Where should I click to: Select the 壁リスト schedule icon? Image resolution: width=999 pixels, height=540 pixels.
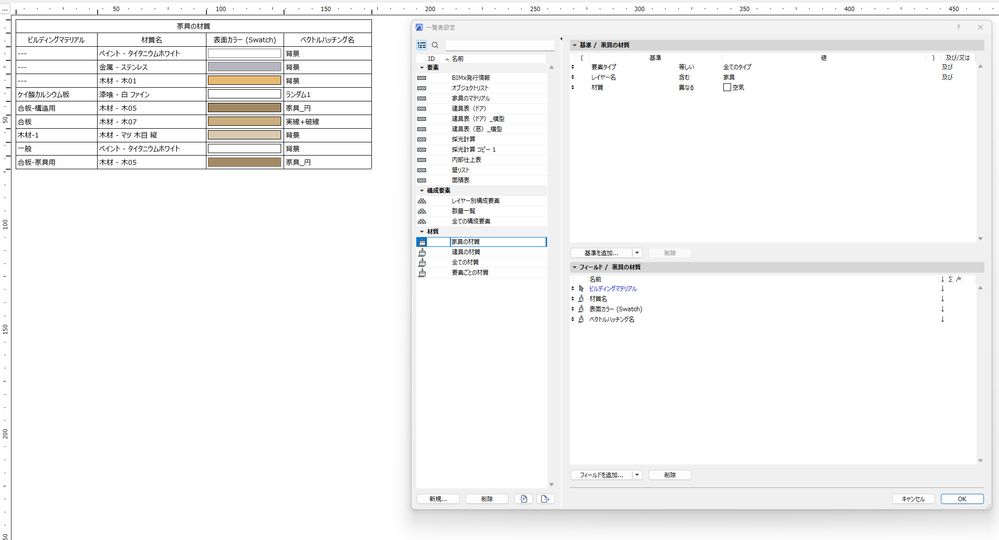422,170
